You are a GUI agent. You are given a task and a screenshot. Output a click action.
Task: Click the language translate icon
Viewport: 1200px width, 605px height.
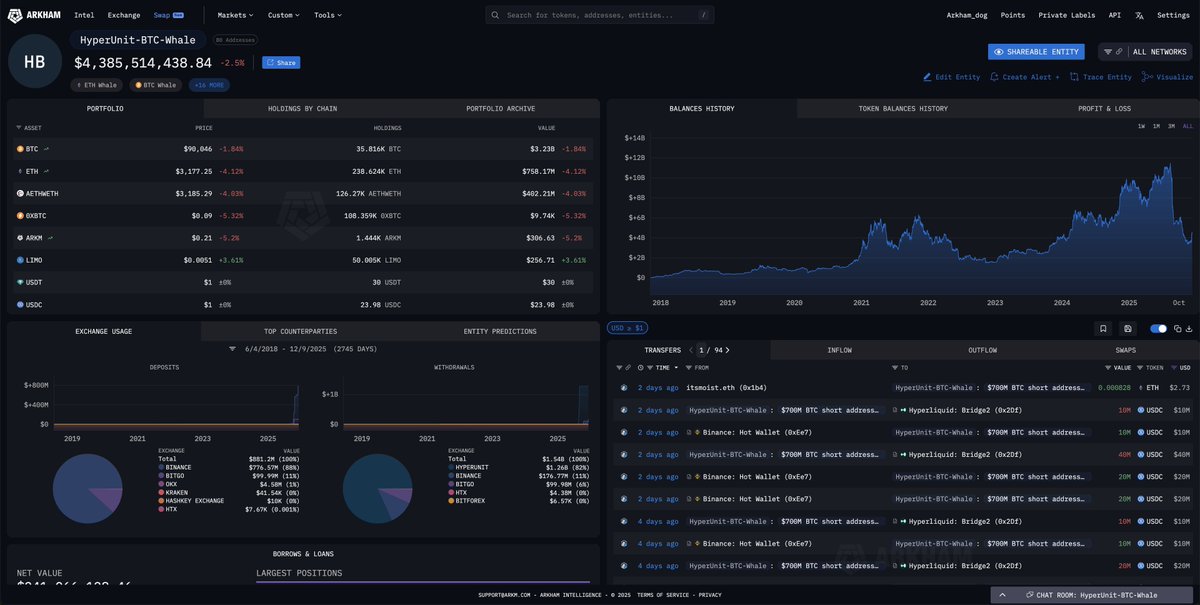[1139, 15]
